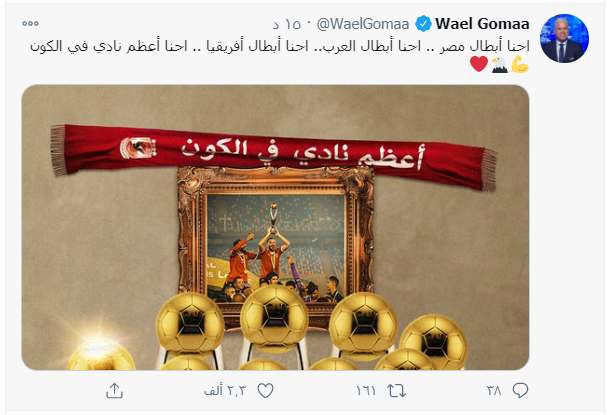Click the reply count ٣٨
Image resolution: width=607 pixels, height=415 pixels.
coord(494,391)
